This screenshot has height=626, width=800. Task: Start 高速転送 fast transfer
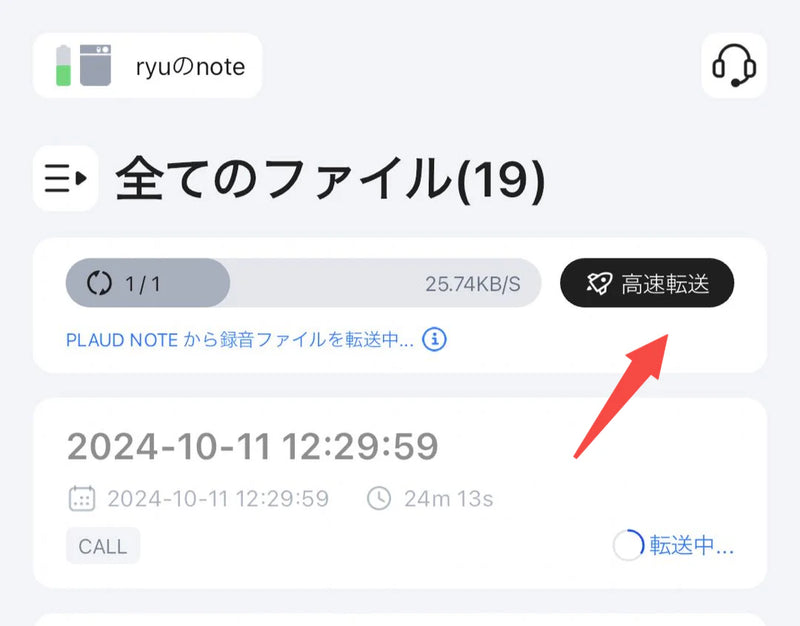click(x=647, y=283)
